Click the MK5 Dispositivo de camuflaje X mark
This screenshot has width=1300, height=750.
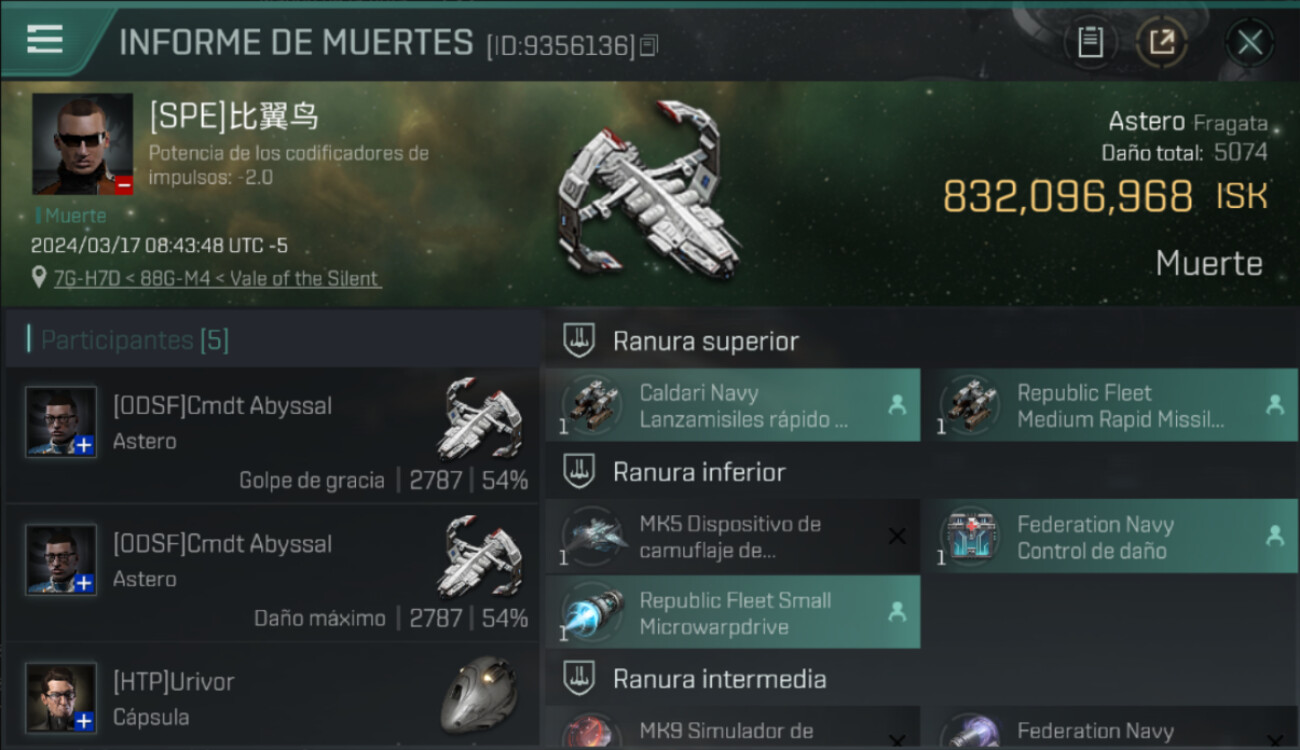897,537
